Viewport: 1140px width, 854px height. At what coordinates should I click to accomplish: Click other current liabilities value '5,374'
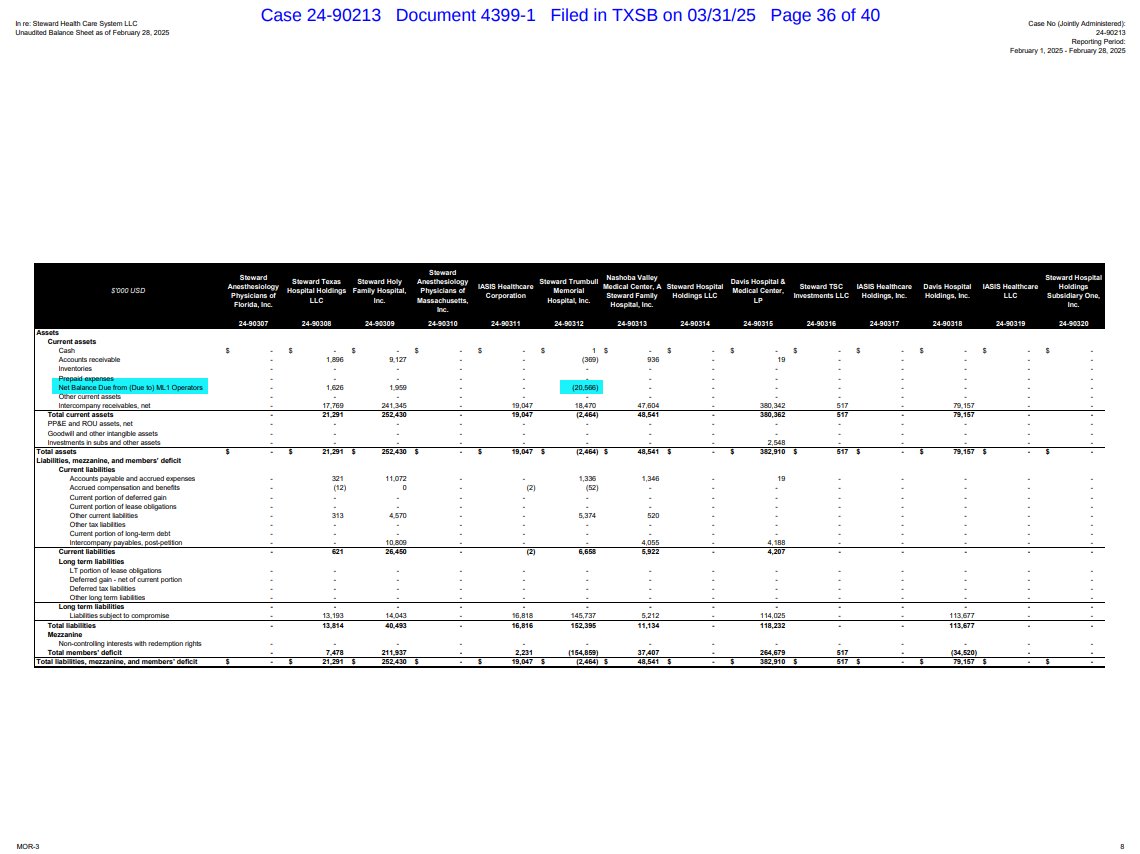[x=587, y=516]
